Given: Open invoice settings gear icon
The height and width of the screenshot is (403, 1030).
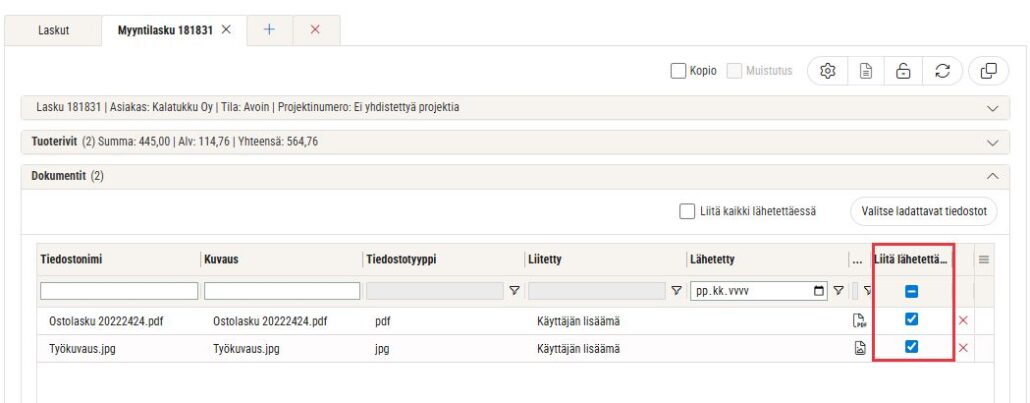Looking at the screenshot, I should pyautogui.click(x=827, y=71).
